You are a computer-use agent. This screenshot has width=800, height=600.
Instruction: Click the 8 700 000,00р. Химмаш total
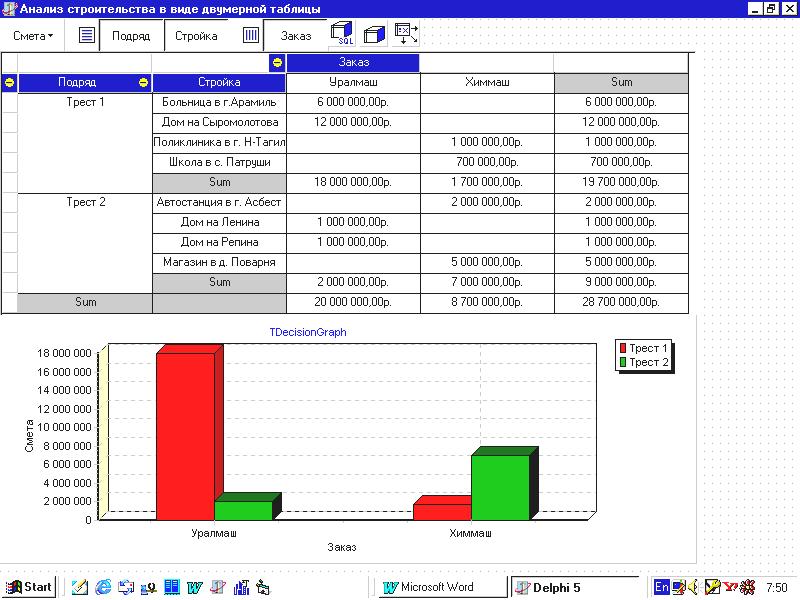tap(487, 302)
